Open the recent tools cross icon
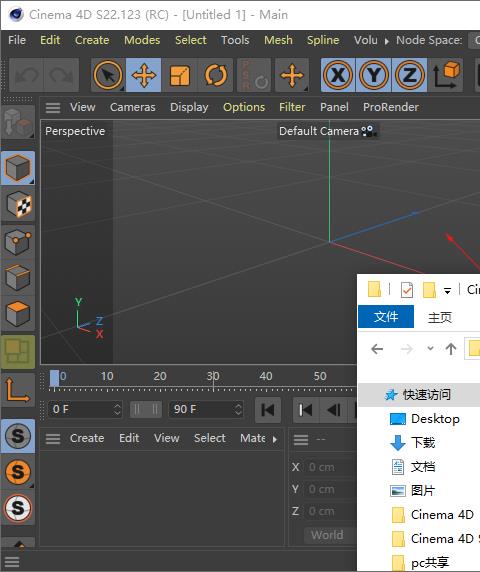Viewport: 480px width, 572px height. coord(292,76)
